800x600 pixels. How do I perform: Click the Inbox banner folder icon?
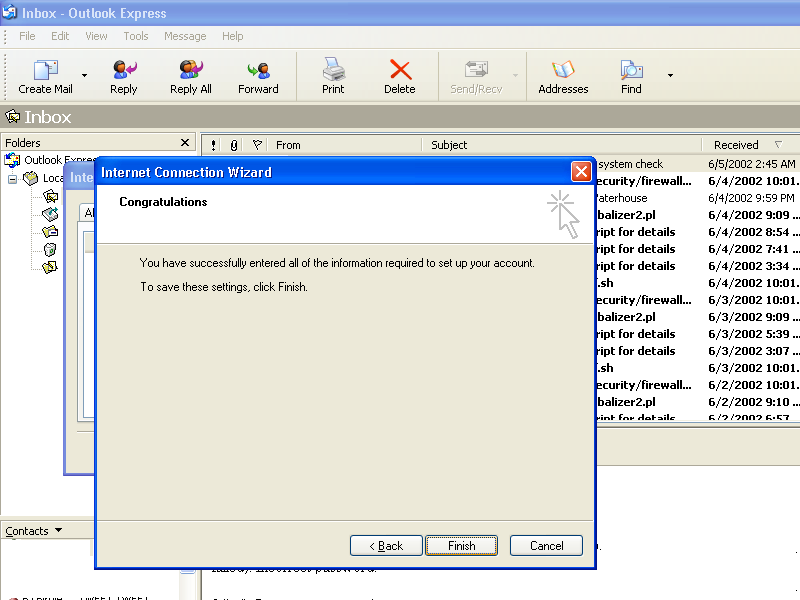pyautogui.click(x=12, y=117)
